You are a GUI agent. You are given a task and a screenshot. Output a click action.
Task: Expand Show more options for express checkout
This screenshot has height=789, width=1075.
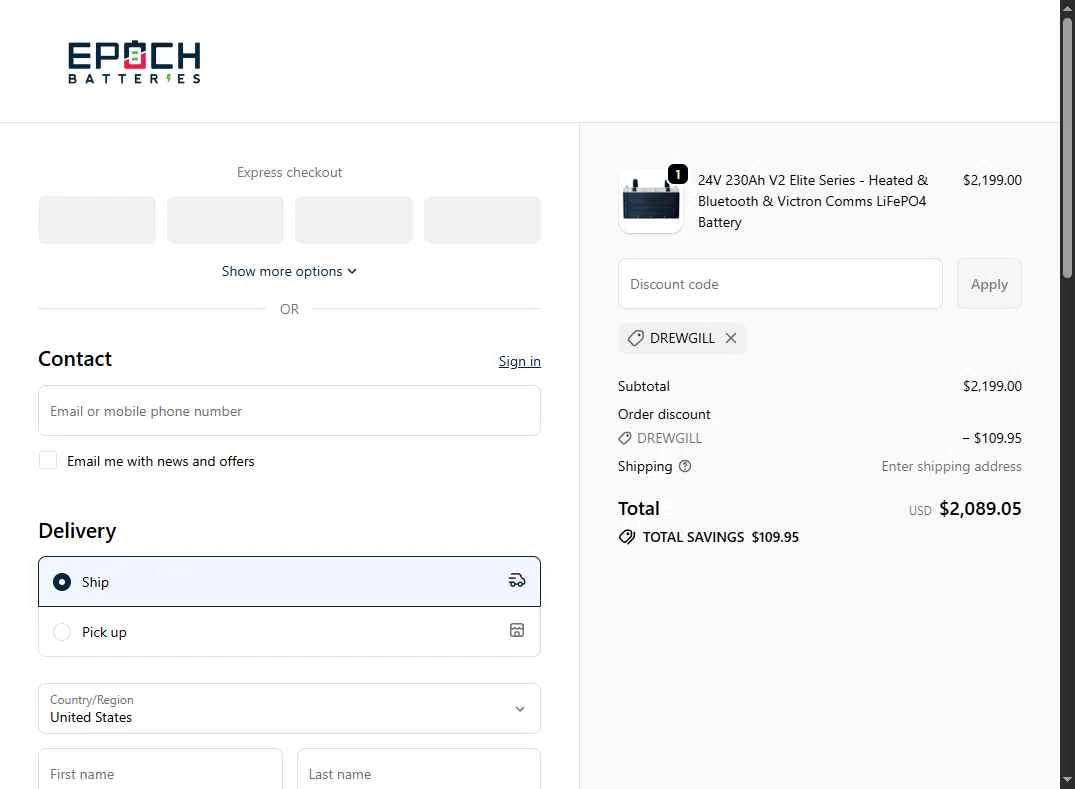coord(289,271)
